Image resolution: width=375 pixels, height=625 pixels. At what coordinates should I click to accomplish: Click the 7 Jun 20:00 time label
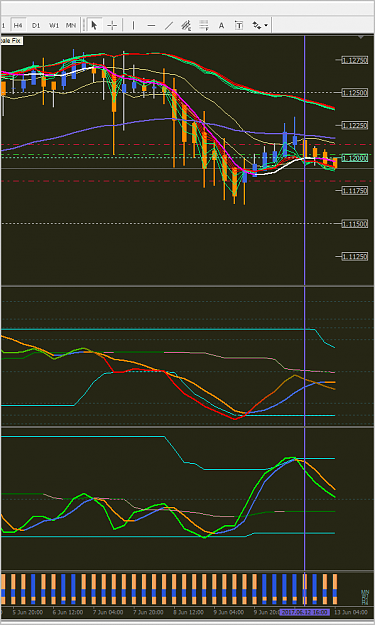coord(148,612)
